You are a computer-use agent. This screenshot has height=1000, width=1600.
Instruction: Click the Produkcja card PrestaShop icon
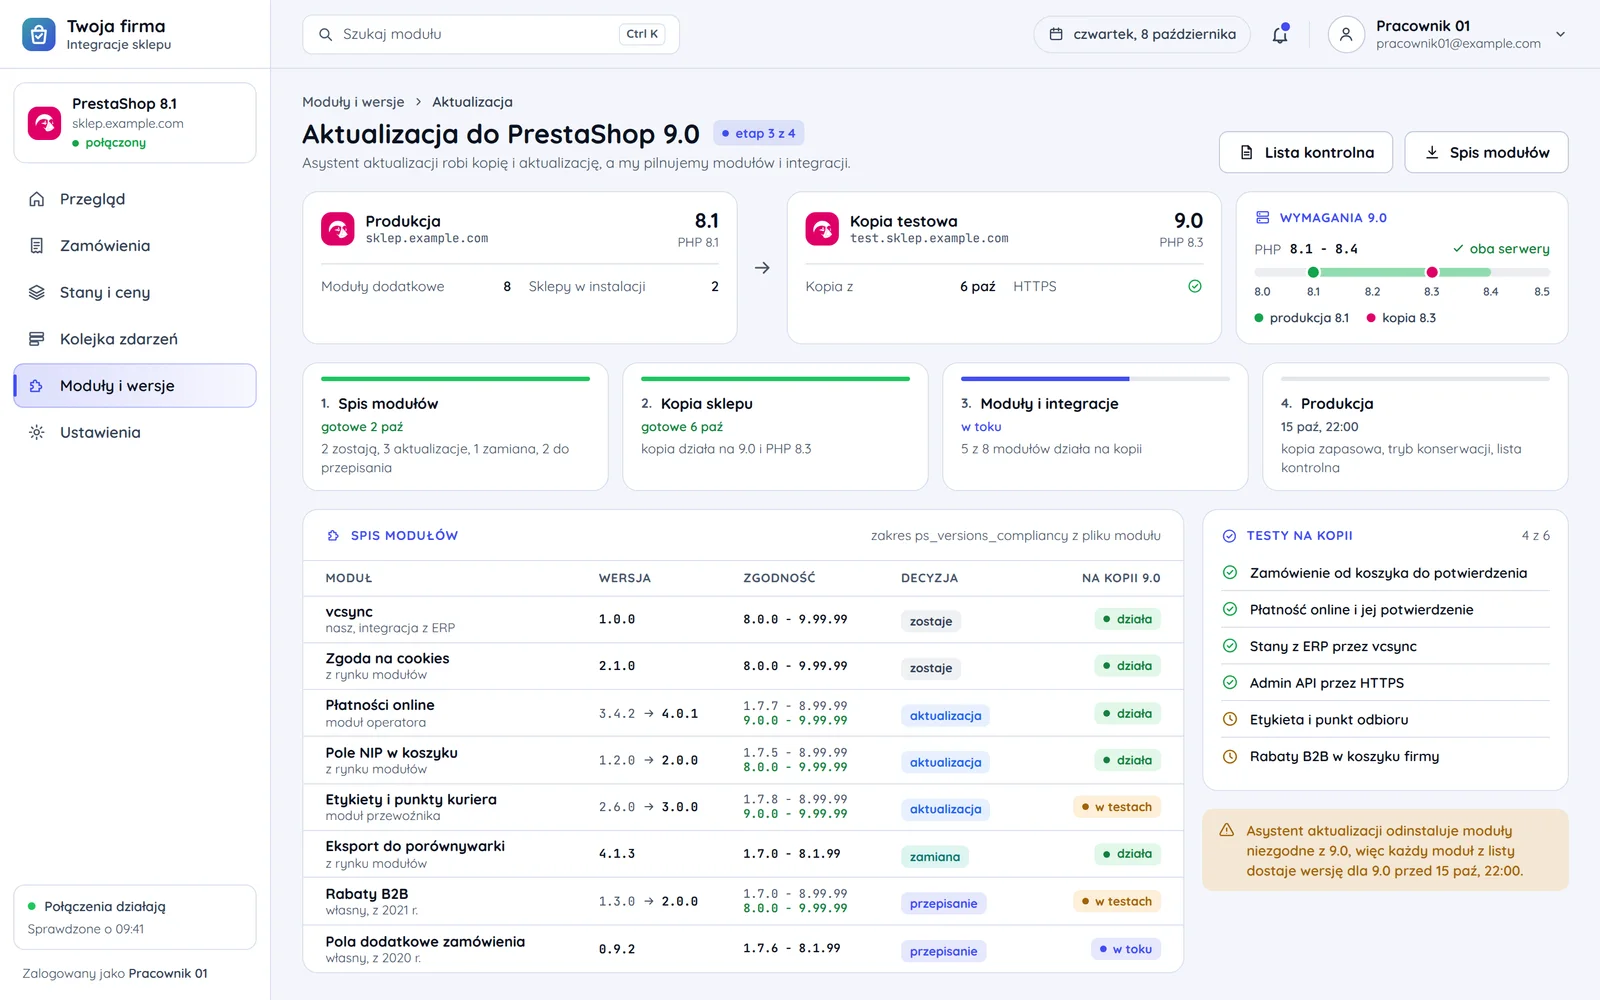pyautogui.click(x=338, y=229)
